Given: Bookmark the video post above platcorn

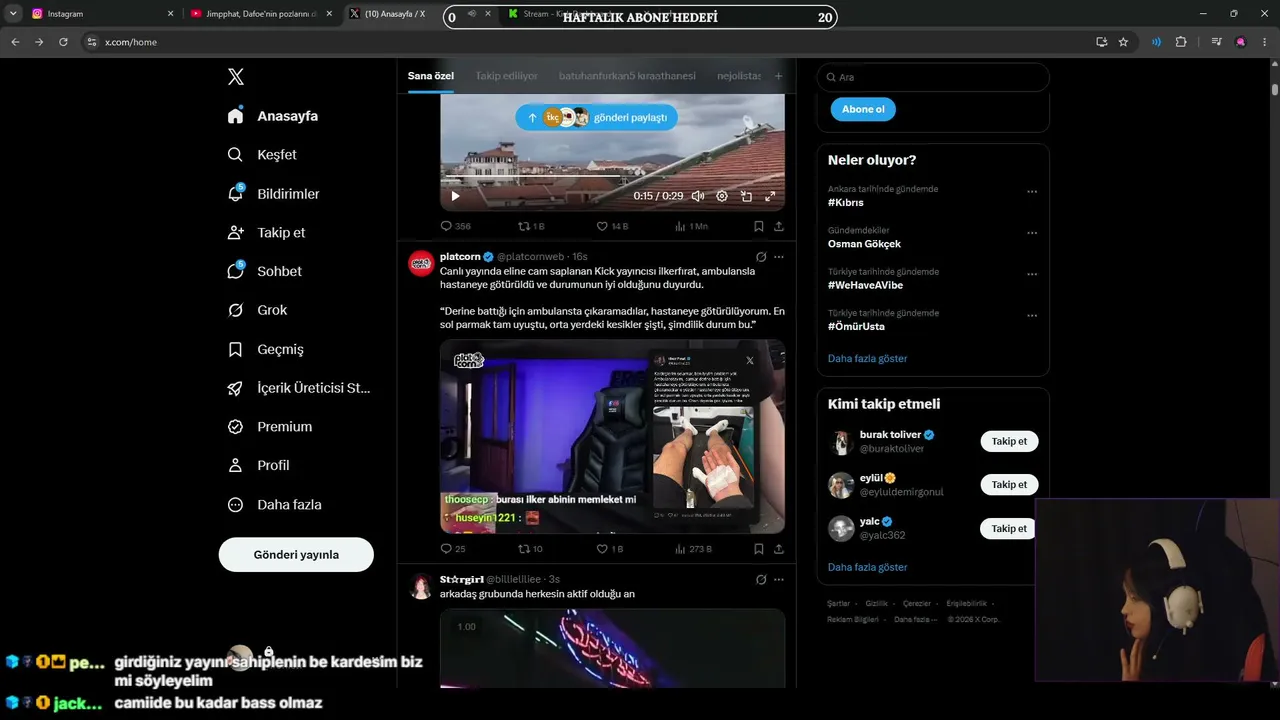Looking at the screenshot, I should (759, 227).
